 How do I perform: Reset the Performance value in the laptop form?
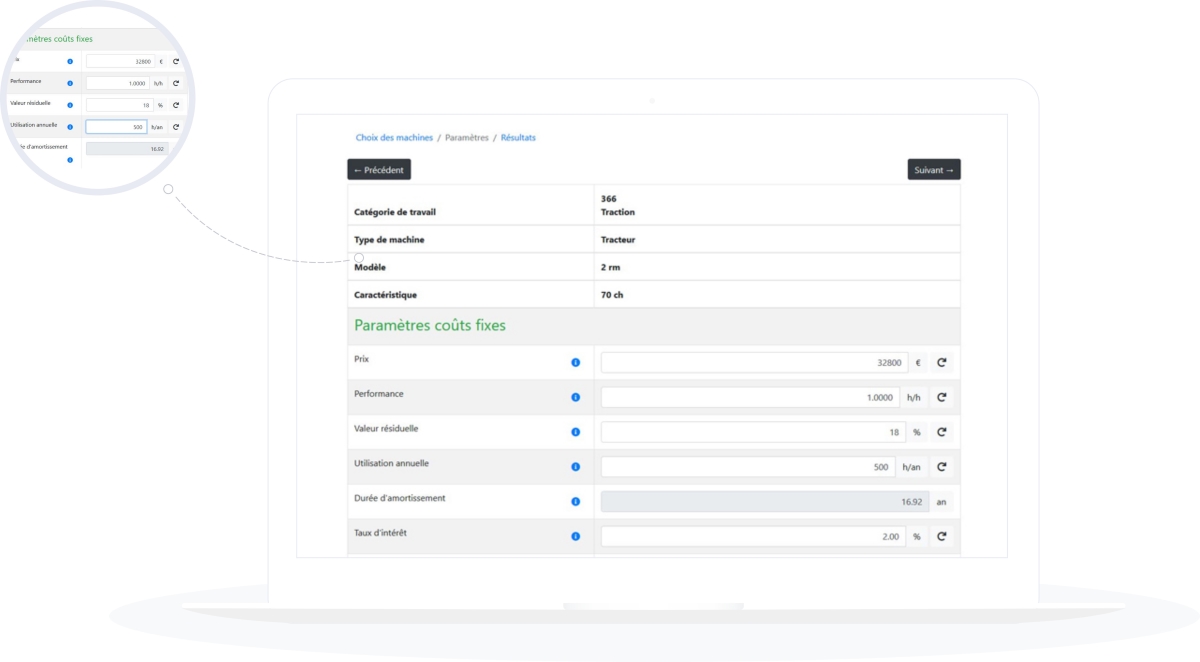click(x=941, y=397)
